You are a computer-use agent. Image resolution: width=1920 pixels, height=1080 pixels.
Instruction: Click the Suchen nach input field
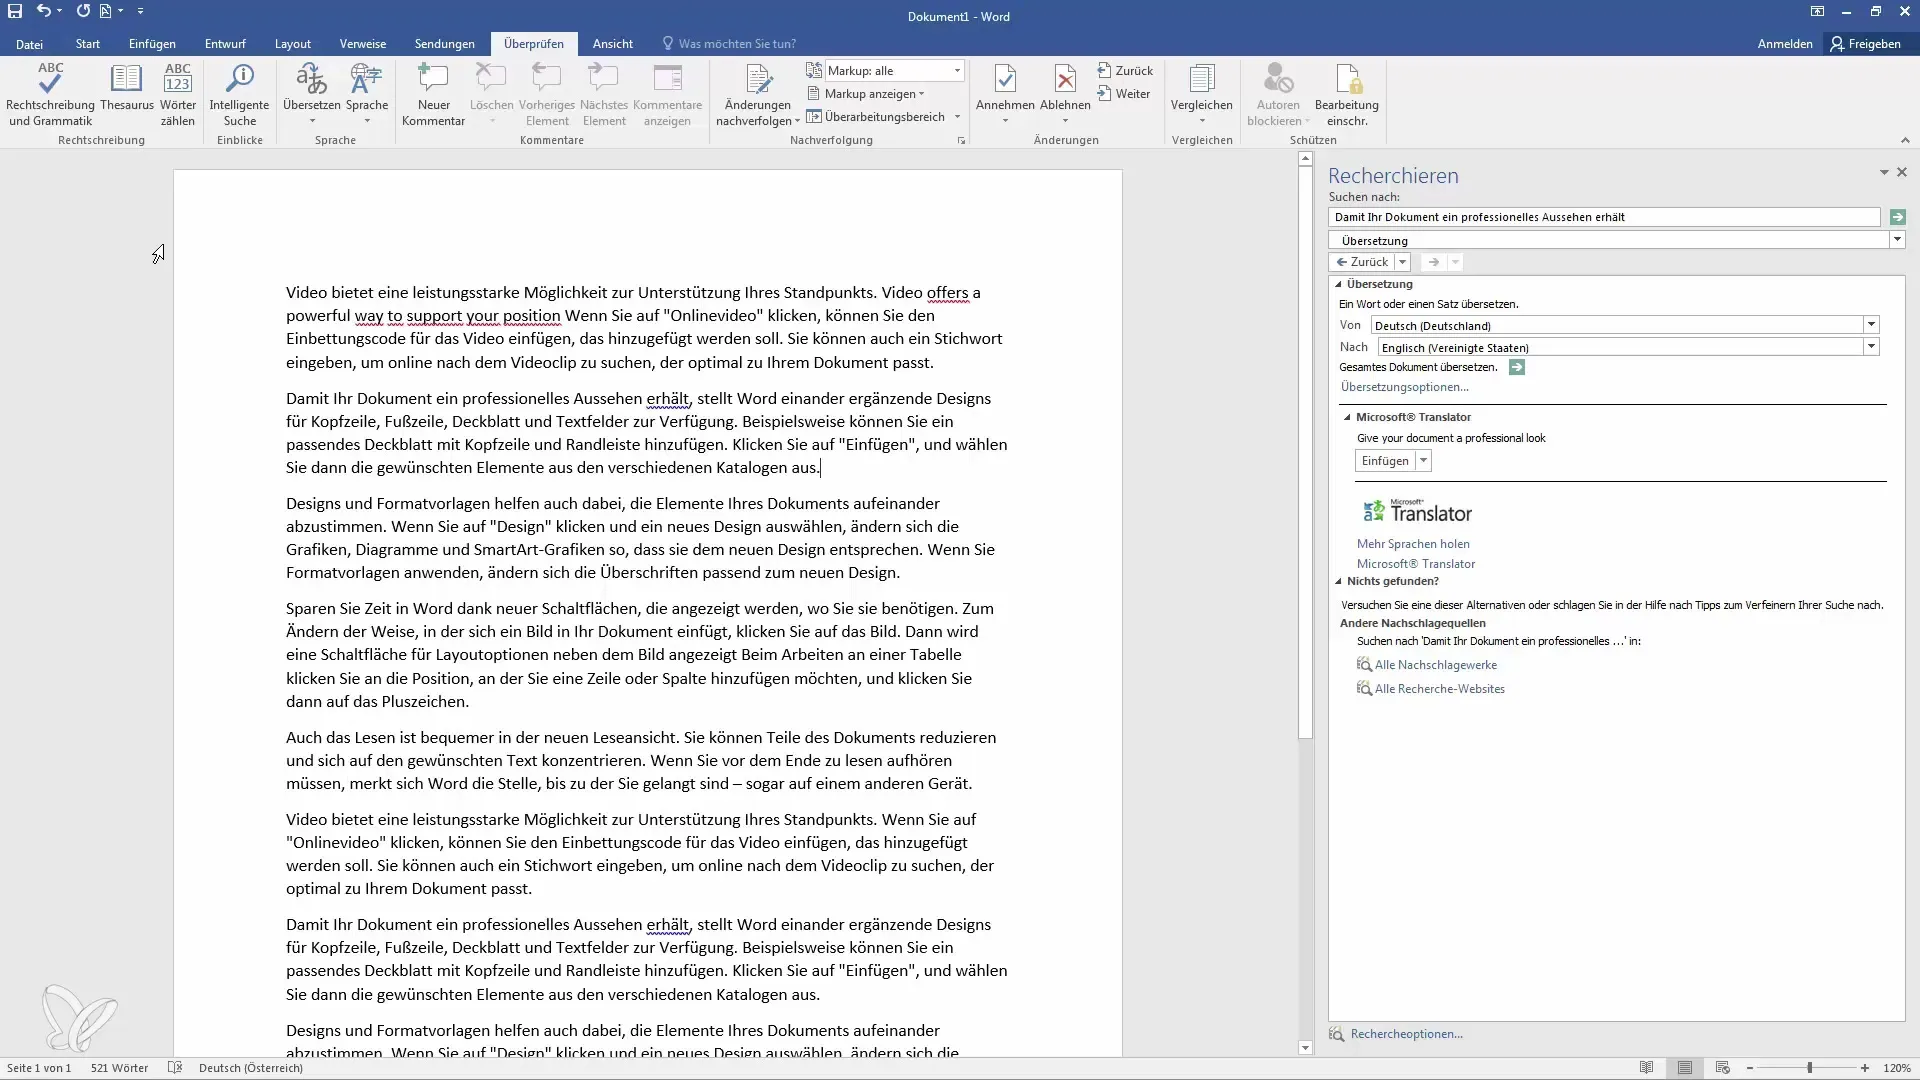(1604, 217)
